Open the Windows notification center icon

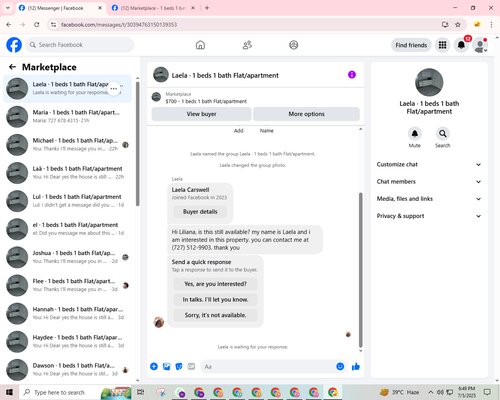point(487,392)
